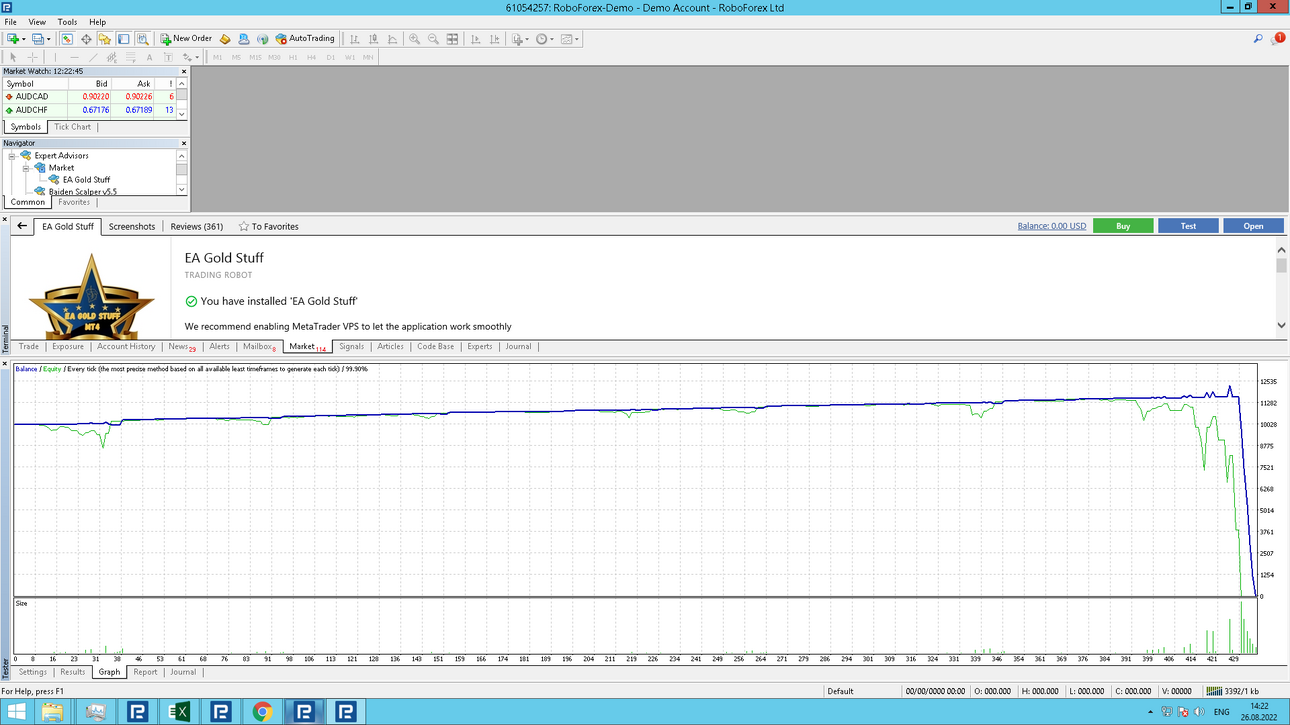Click the zoom in magnifier icon

pos(414,39)
